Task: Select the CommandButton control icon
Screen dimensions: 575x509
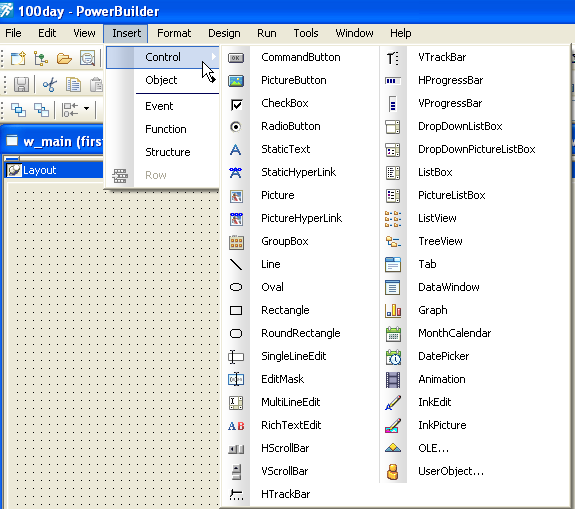Action: point(236,58)
